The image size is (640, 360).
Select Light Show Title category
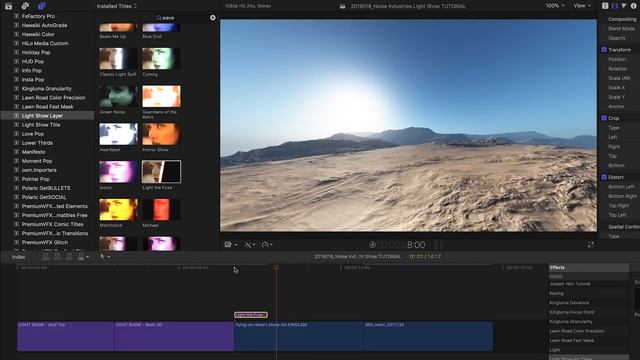click(x=41, y=125)
